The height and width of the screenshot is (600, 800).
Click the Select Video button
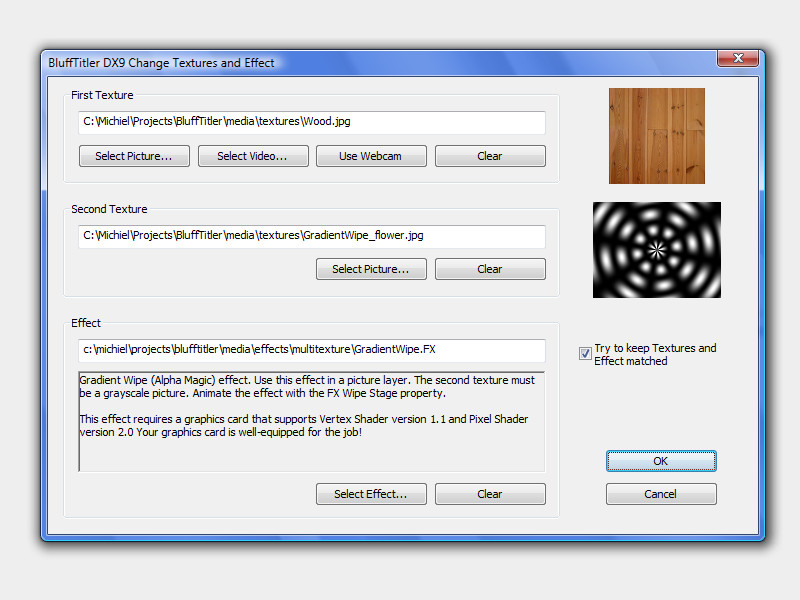coord(253,156)
